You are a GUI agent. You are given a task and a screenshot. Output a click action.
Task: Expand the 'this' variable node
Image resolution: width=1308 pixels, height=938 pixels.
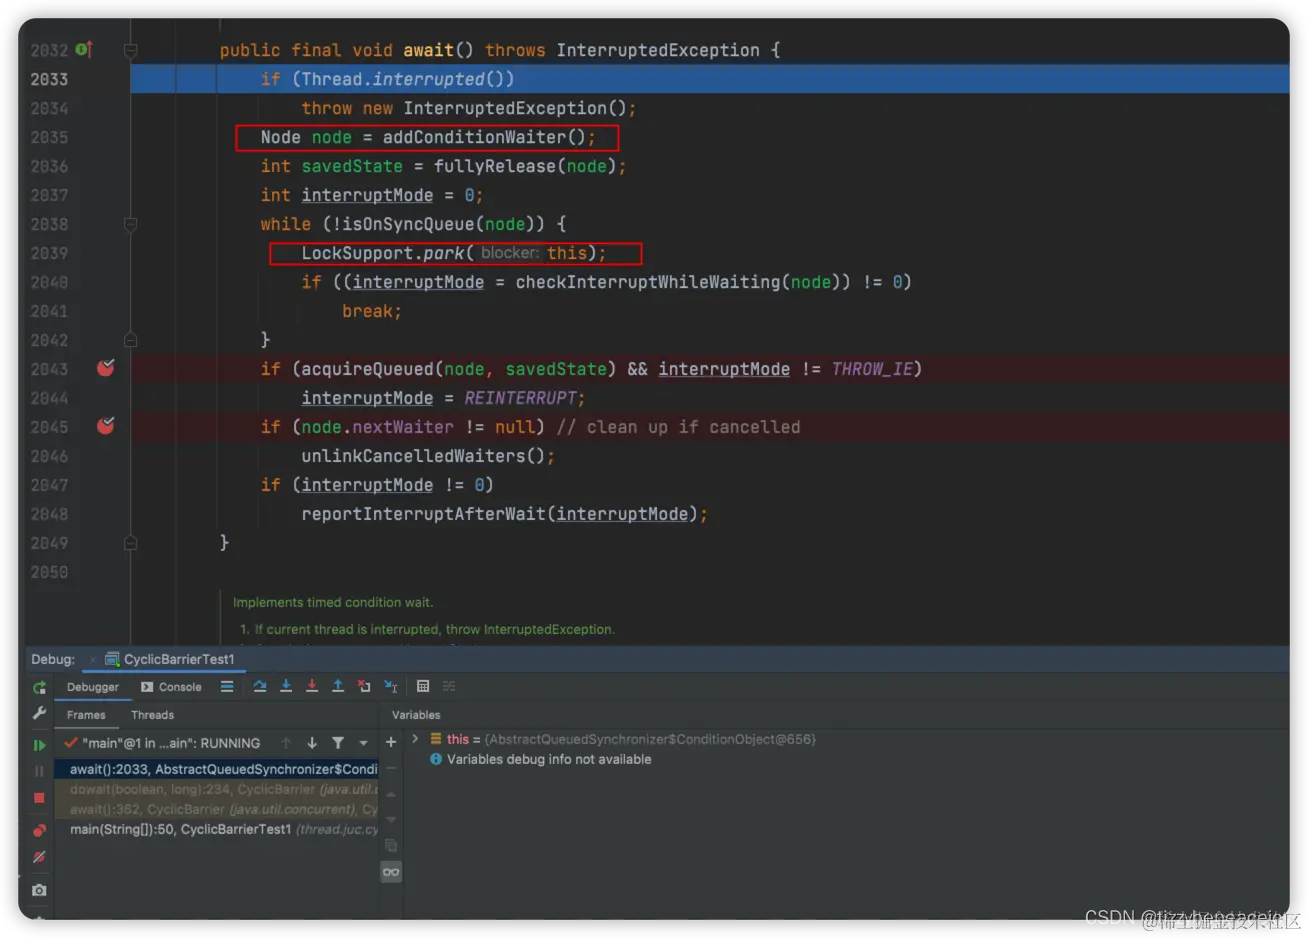point(415,739)
